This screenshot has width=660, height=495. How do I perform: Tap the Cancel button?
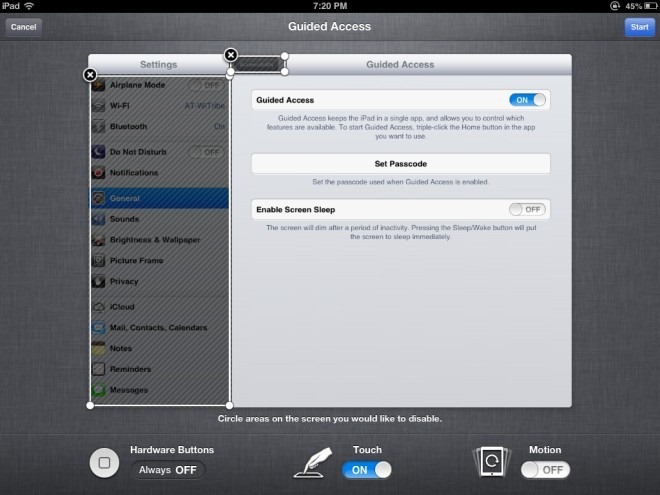24,27
